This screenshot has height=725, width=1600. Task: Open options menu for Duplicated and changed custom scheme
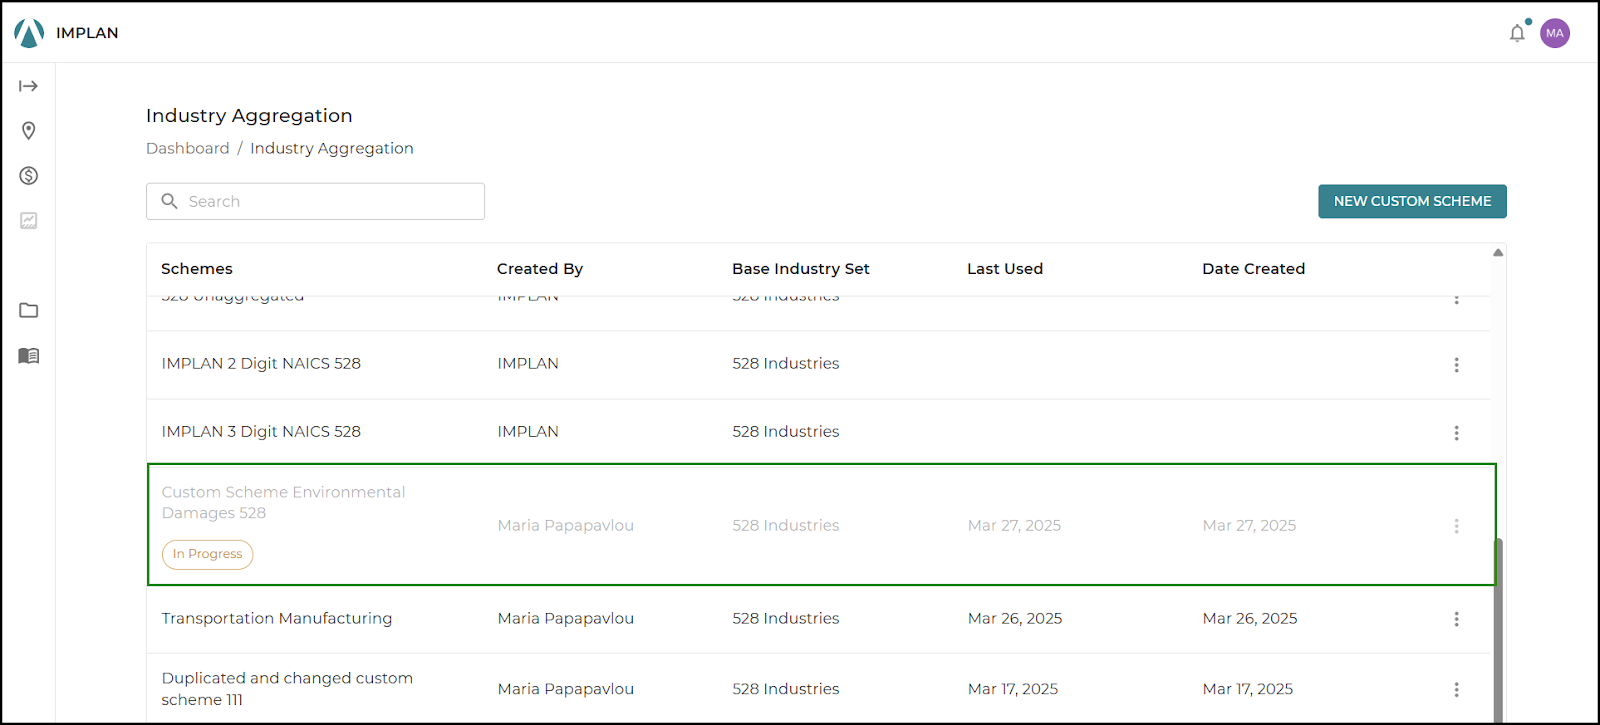click(x=1456, y=689)
